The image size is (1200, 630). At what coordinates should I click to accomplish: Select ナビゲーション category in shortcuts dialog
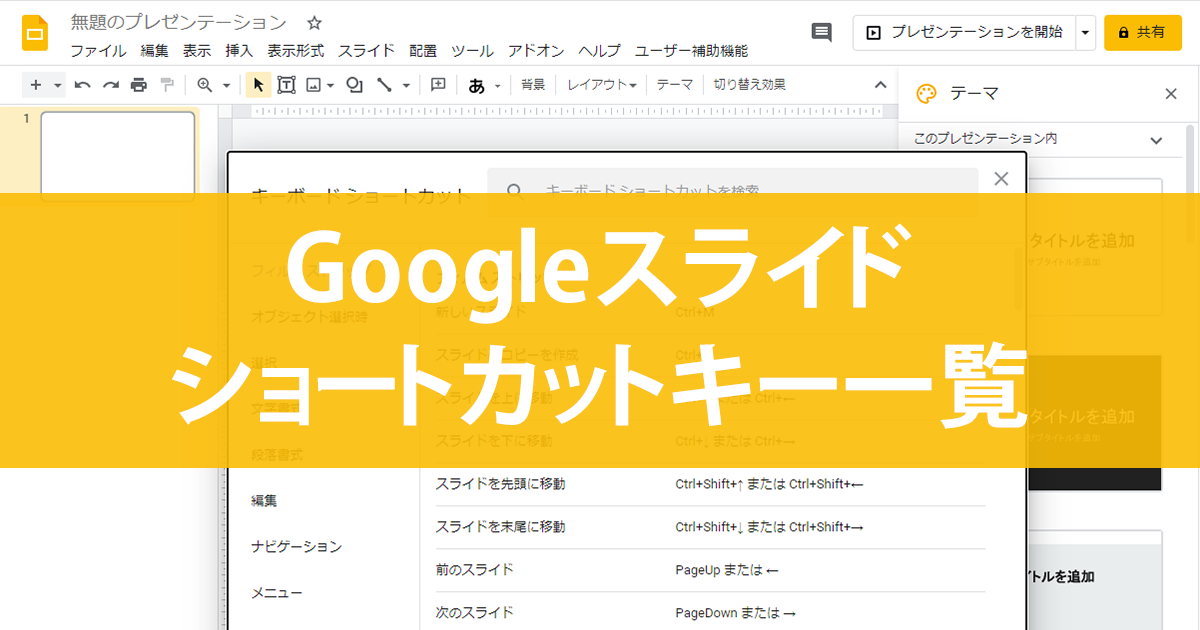click(296, 547)
